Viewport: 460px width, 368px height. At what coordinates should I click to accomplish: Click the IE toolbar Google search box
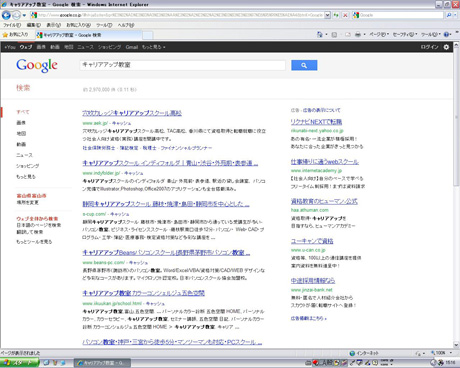[398, 15]
